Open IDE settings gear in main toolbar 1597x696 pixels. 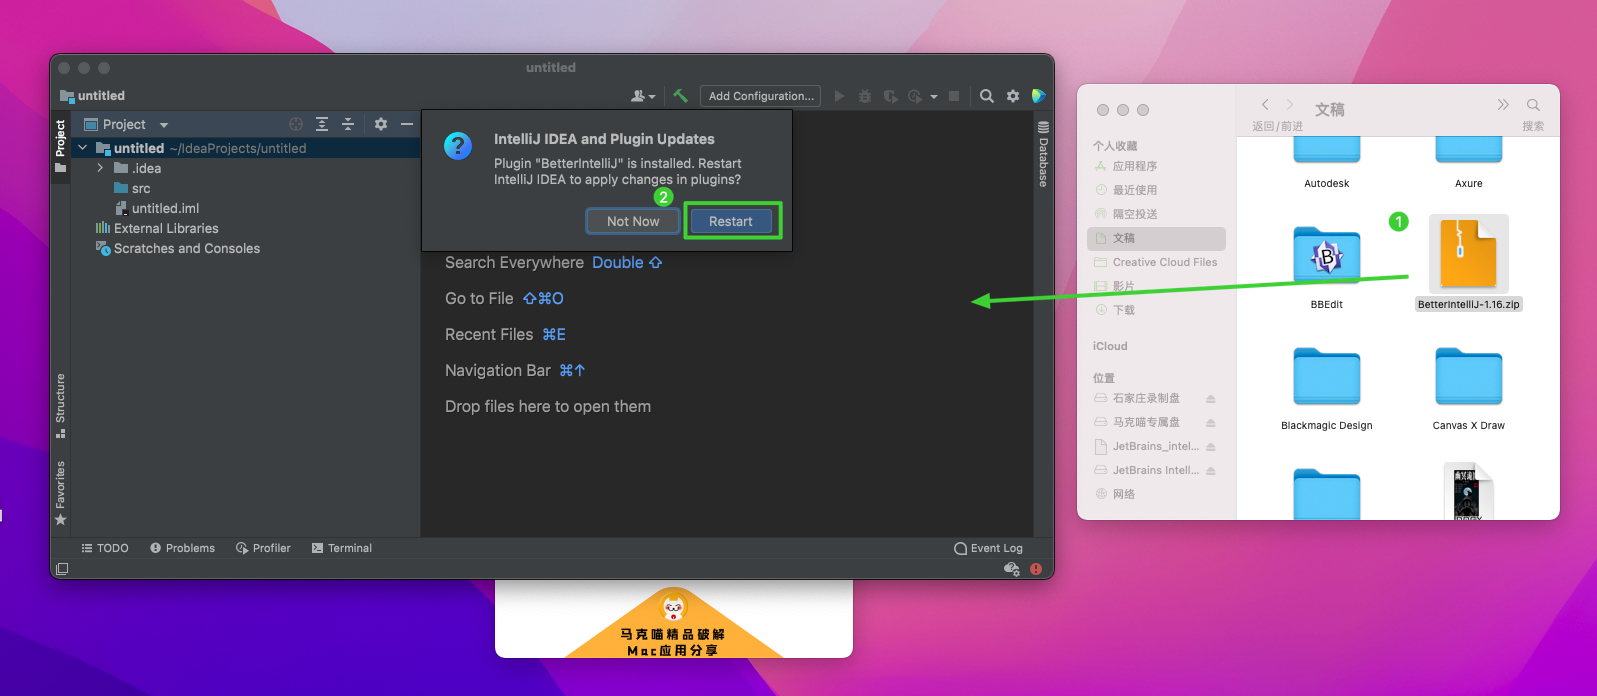pos(1013,96)
